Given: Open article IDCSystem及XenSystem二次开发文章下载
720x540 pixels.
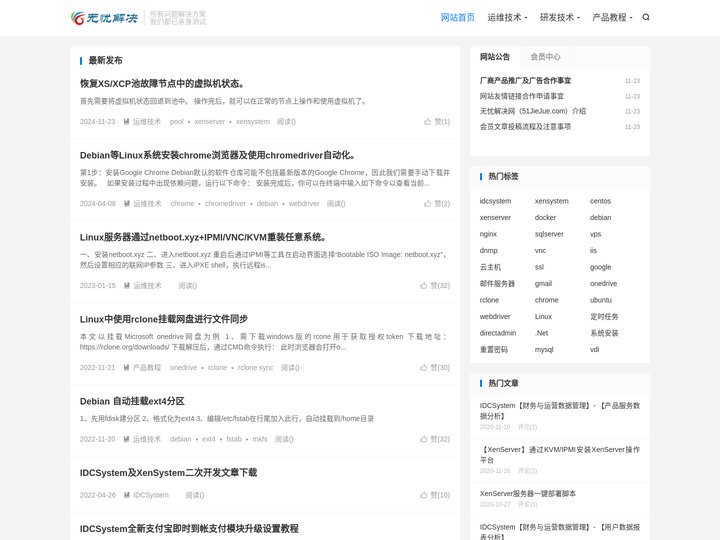Looking at the screenshot, I should point(169,473).
